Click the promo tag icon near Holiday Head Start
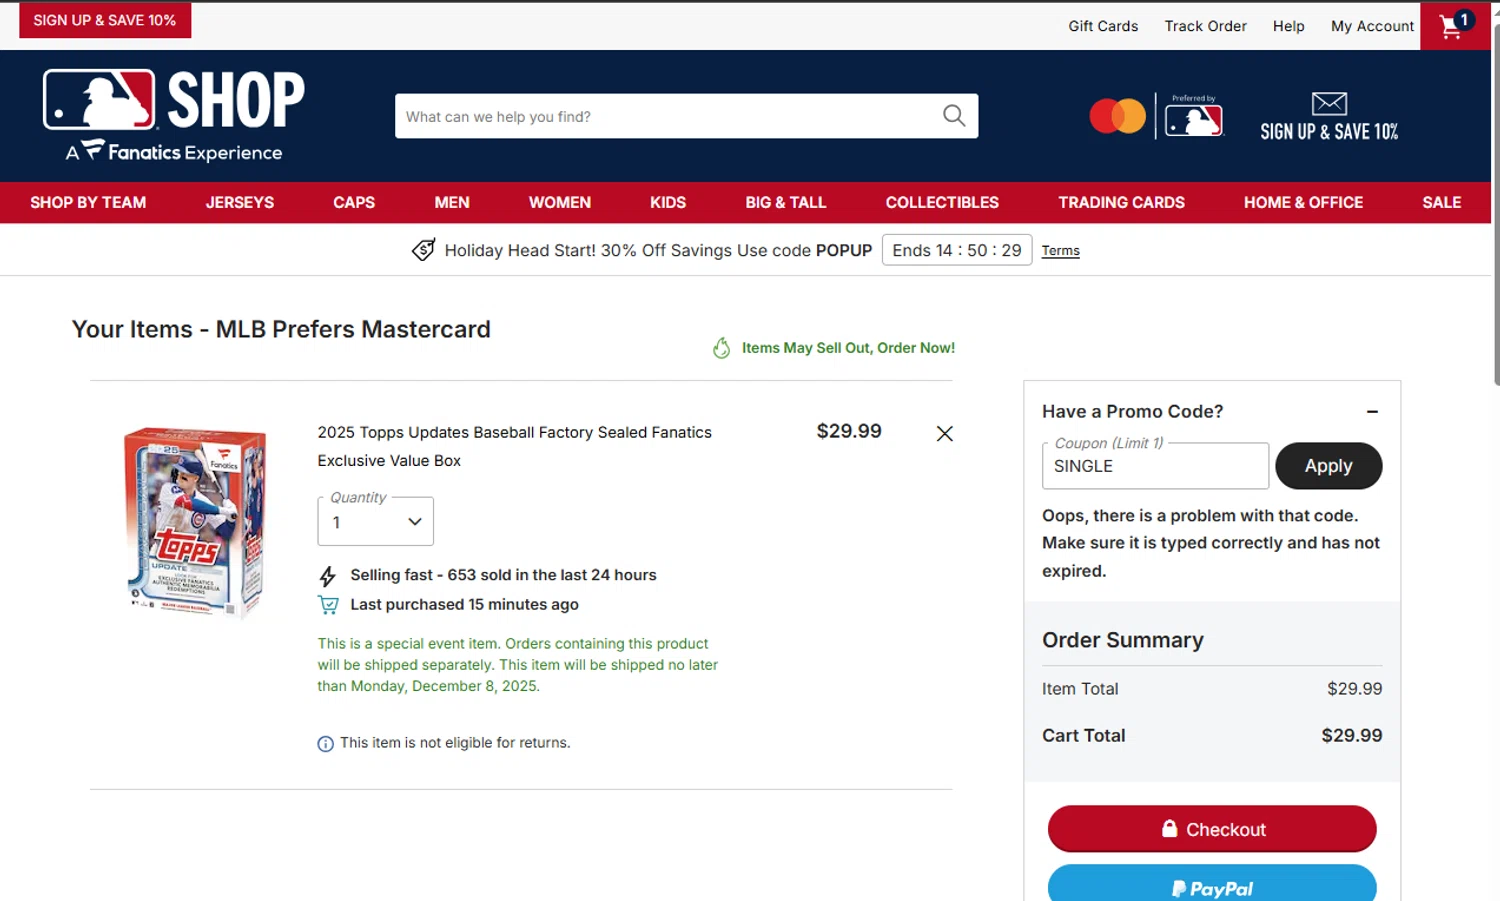 click(x=423, y=250)
